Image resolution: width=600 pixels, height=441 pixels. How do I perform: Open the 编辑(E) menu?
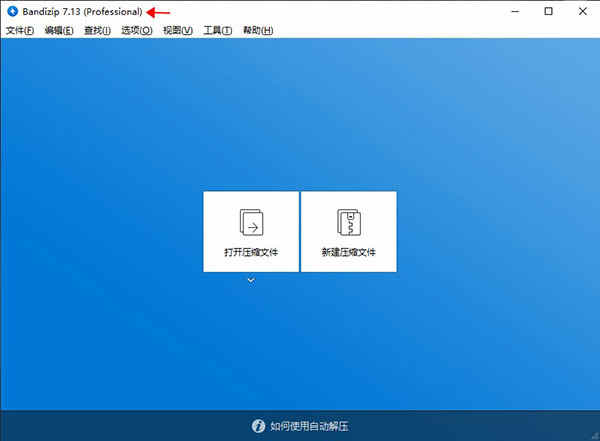pos(59,30)
